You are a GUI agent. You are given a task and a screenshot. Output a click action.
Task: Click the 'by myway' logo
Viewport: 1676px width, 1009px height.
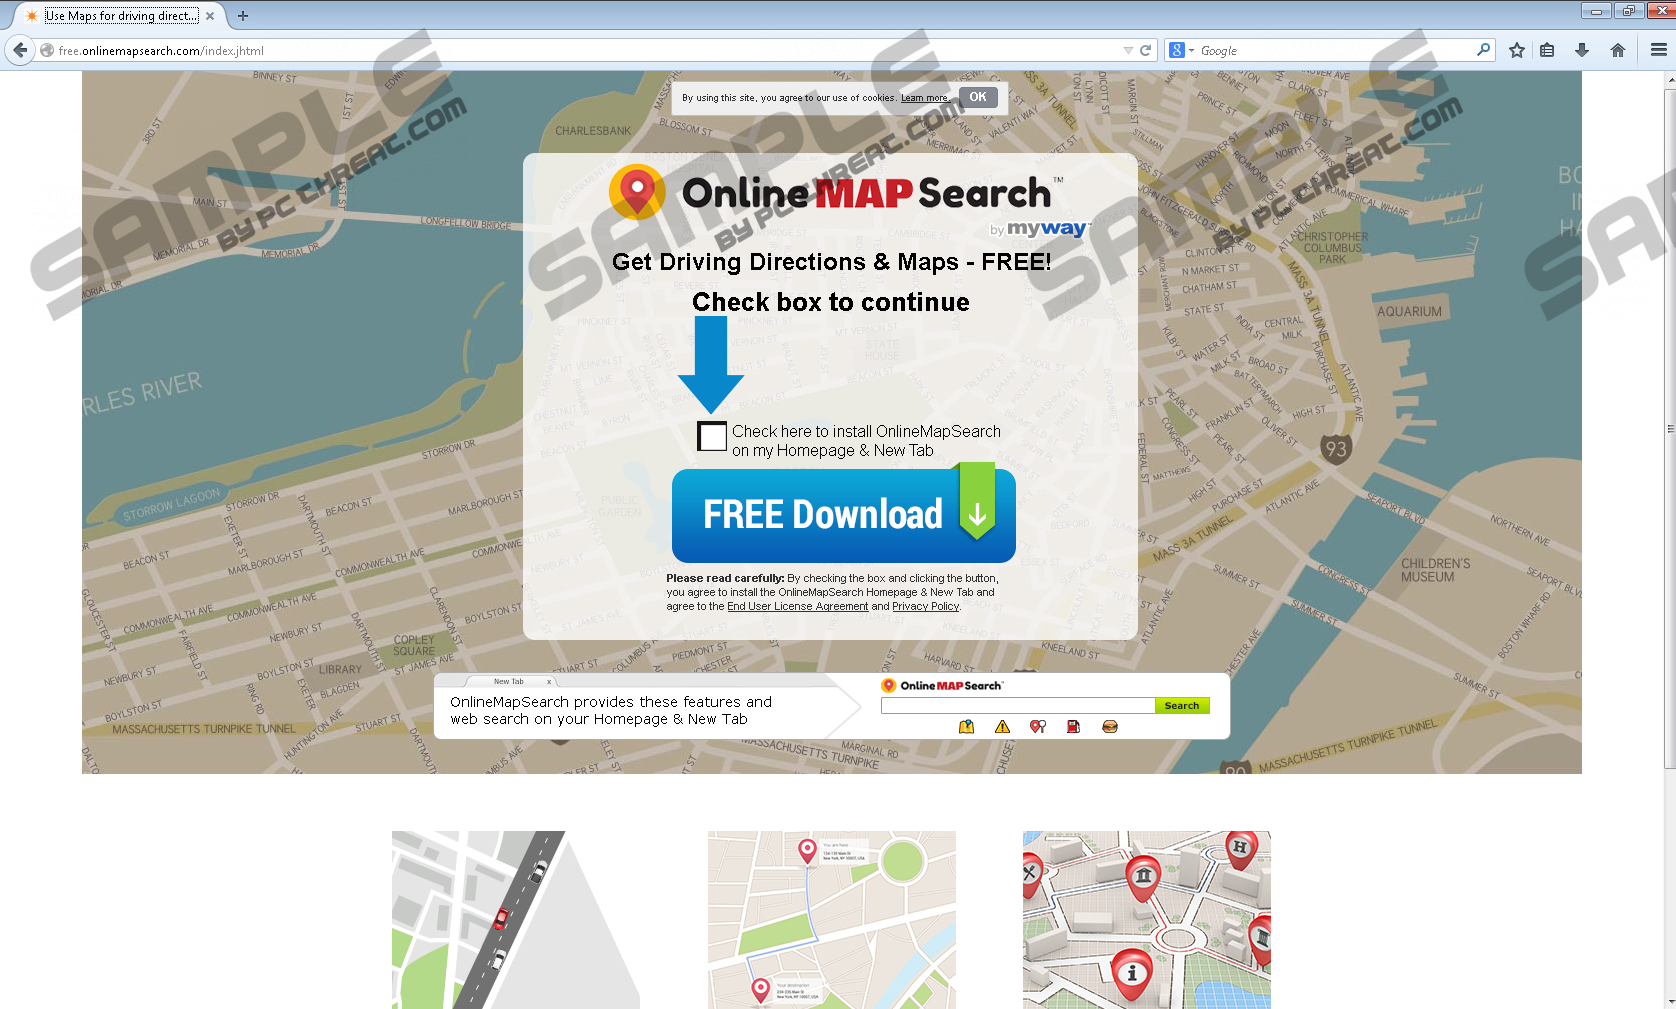(x=1037, y=229)
